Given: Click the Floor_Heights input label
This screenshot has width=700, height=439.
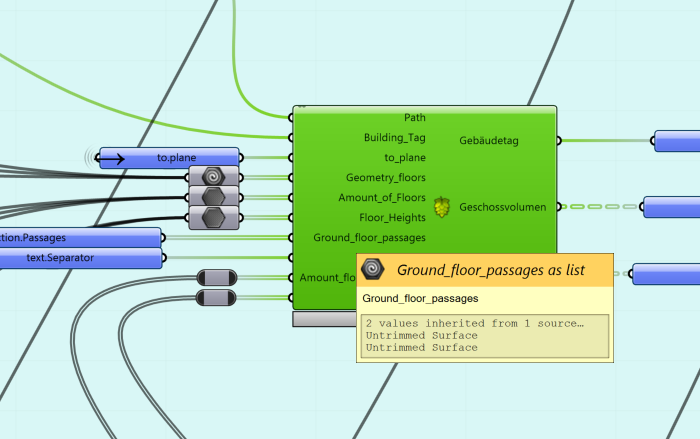Looking at the screenshot, I should pyautogui.click(x=392, y=217).
